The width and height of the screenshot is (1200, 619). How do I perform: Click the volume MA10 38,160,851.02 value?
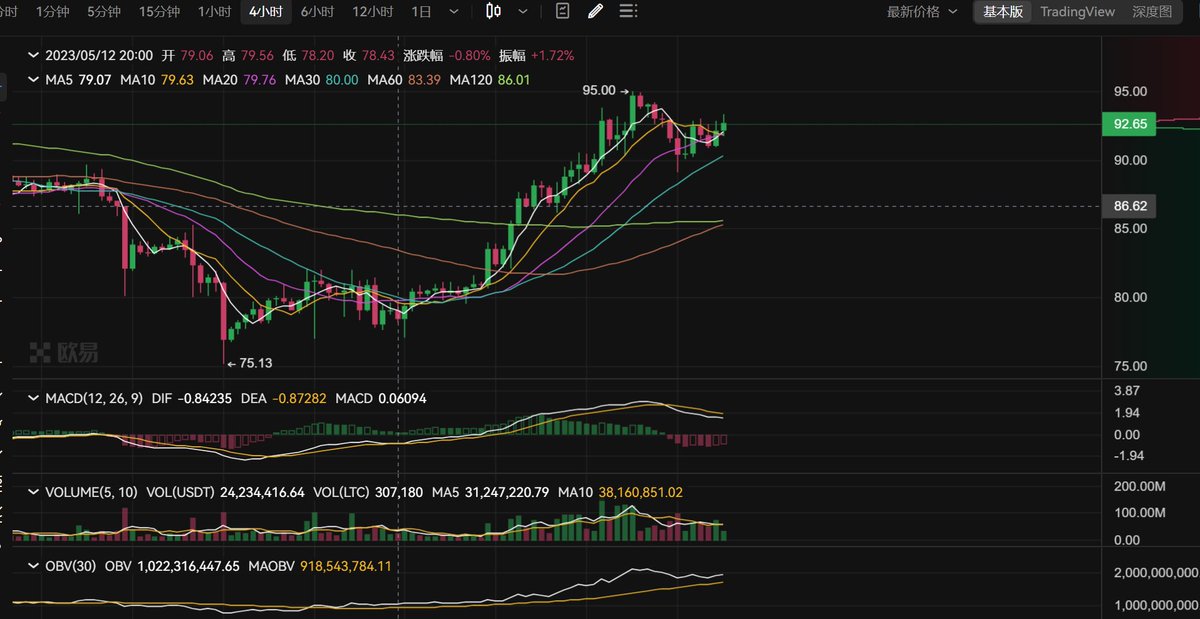click(620, 492)
